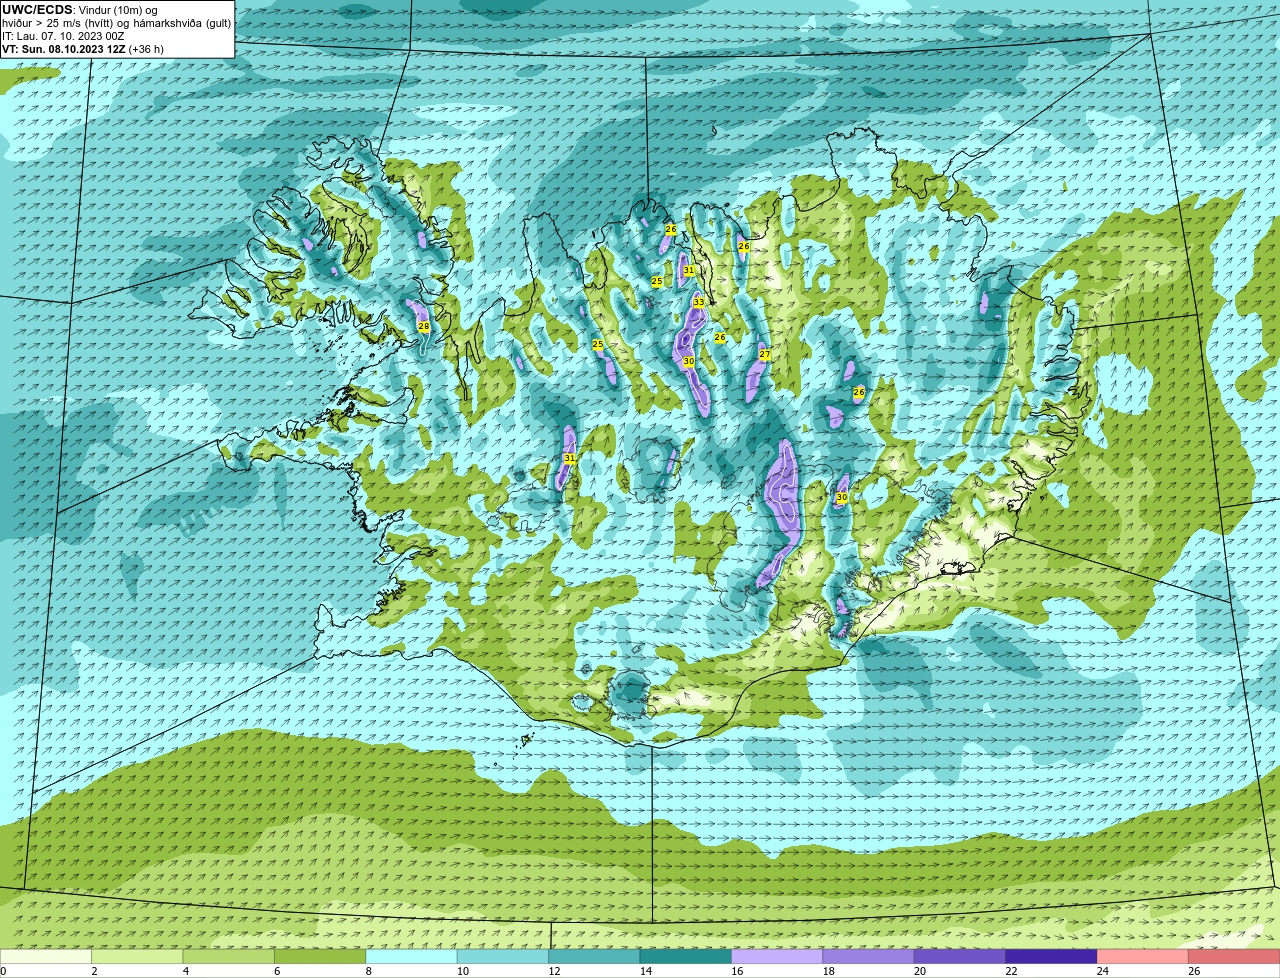
Task: Select the dark teal 14–16 legend swatch
Action: click(x=686, y=957)
